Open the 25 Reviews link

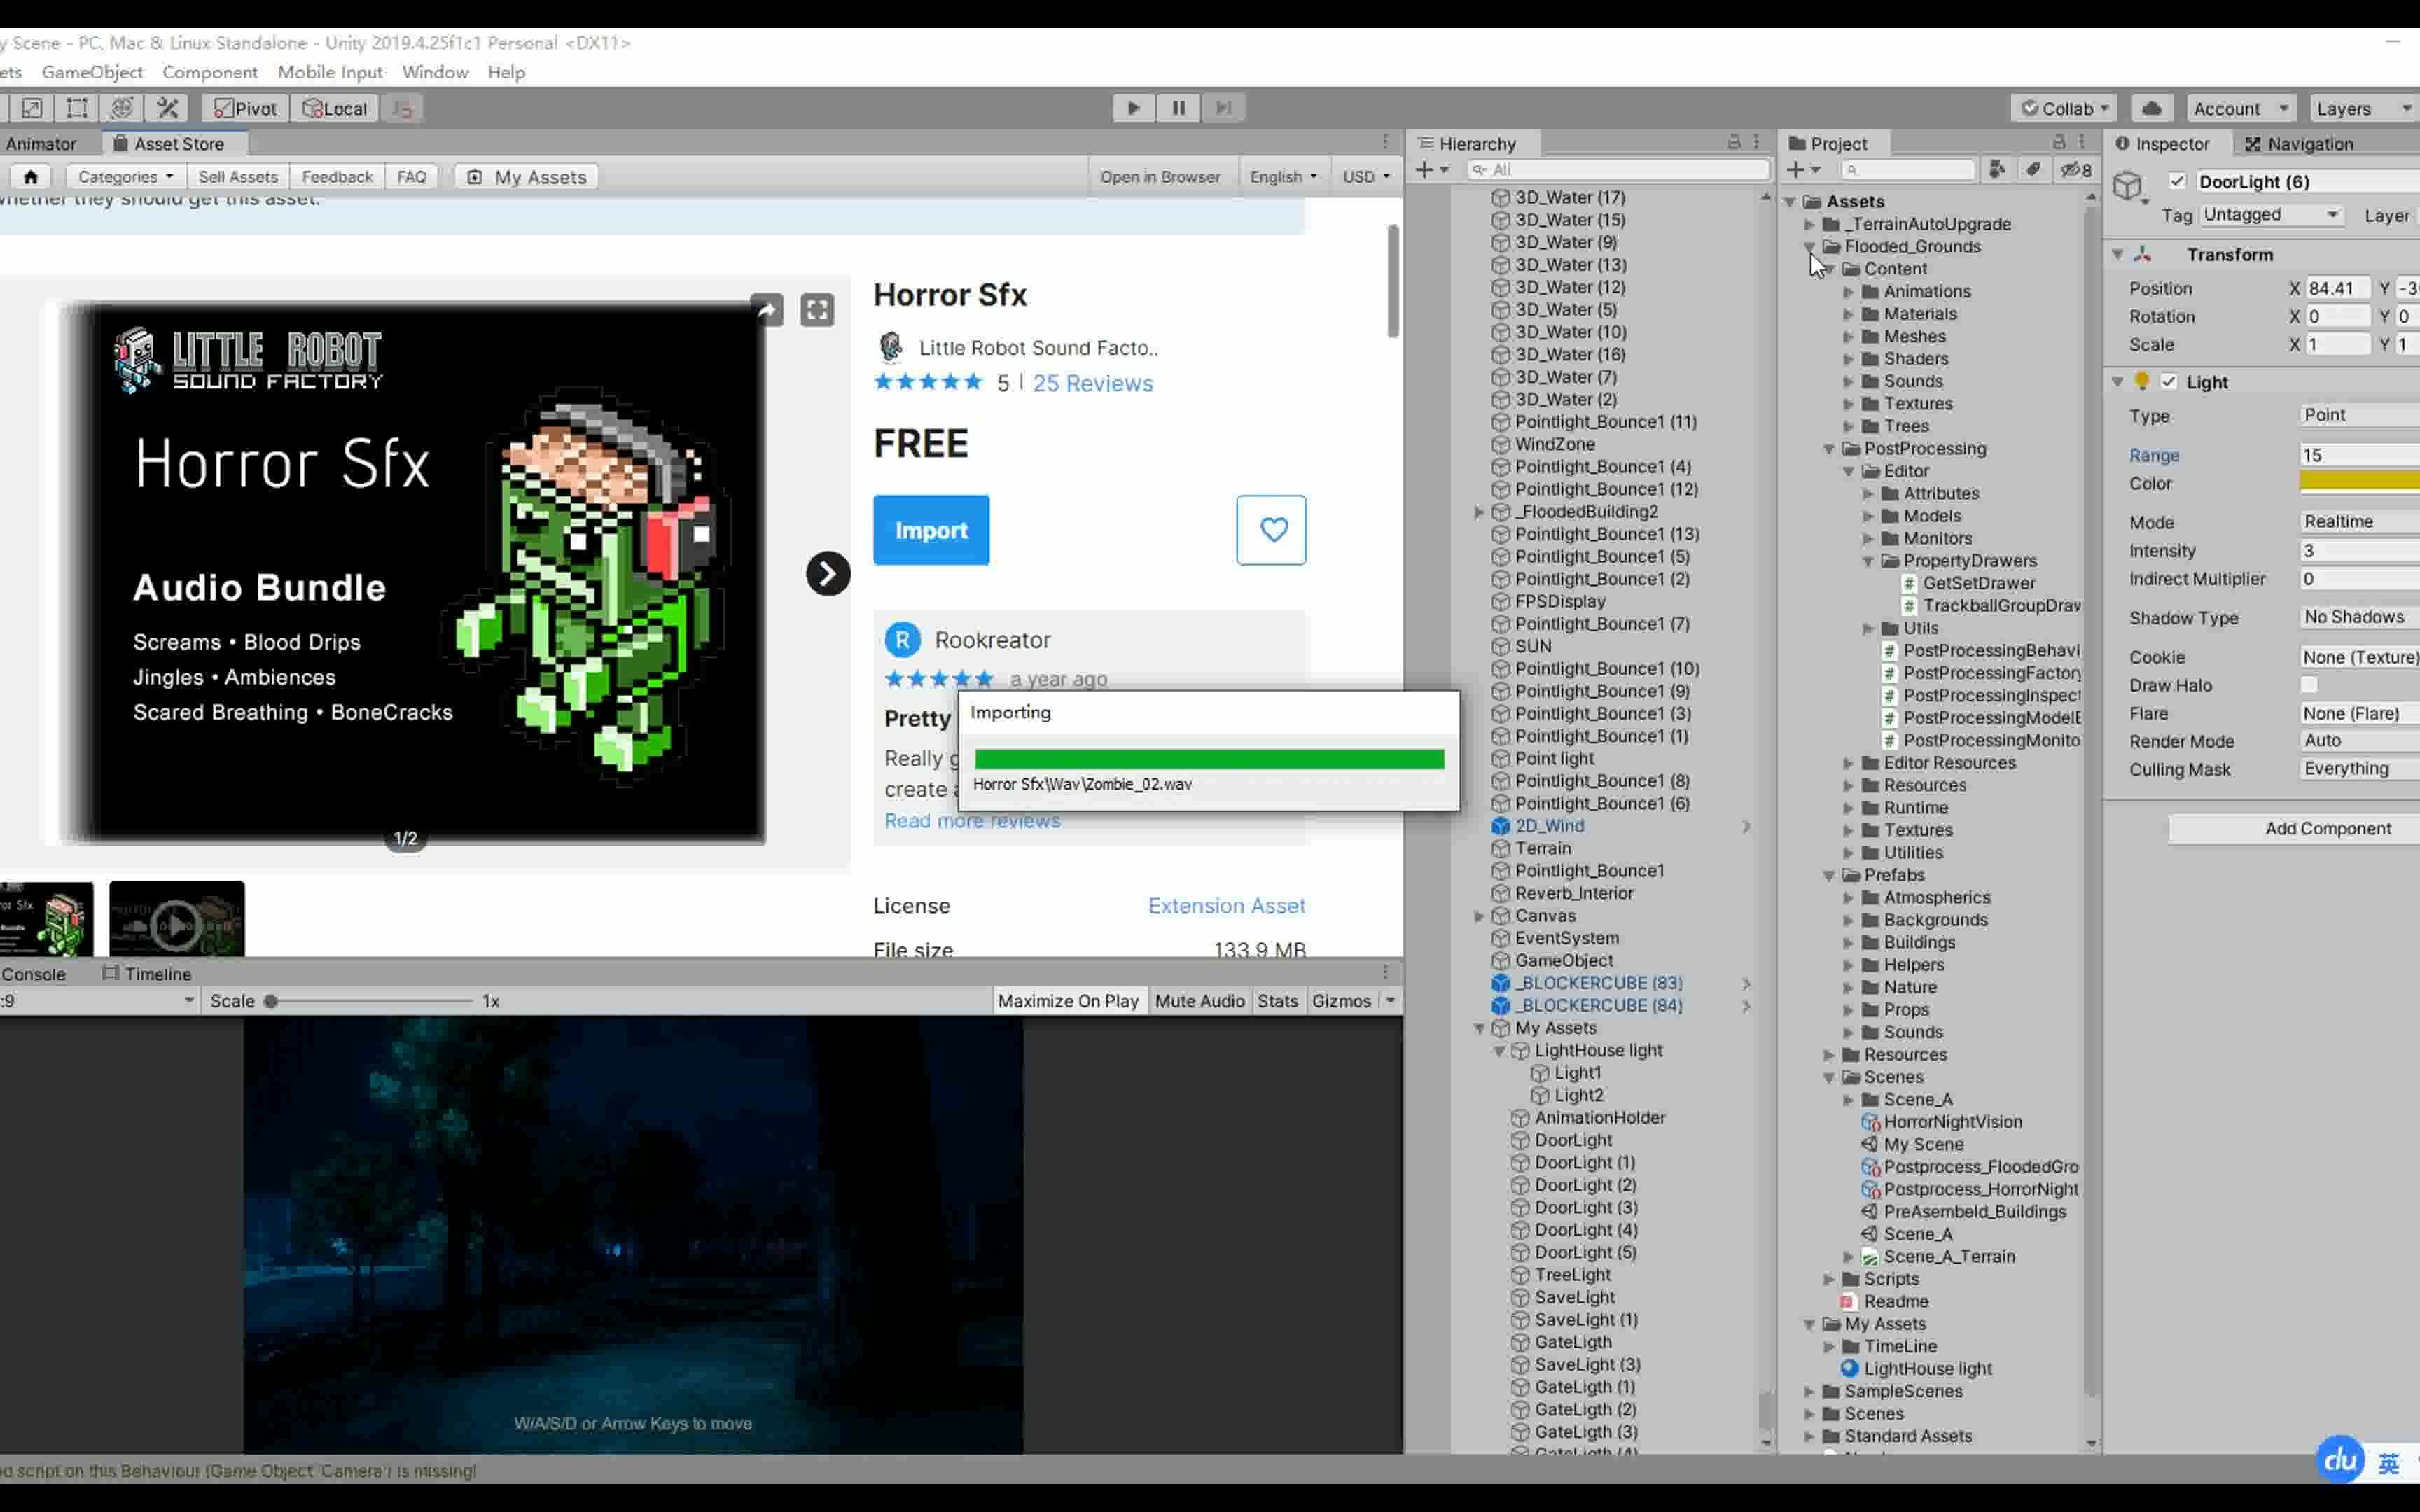click(1092, 383)
